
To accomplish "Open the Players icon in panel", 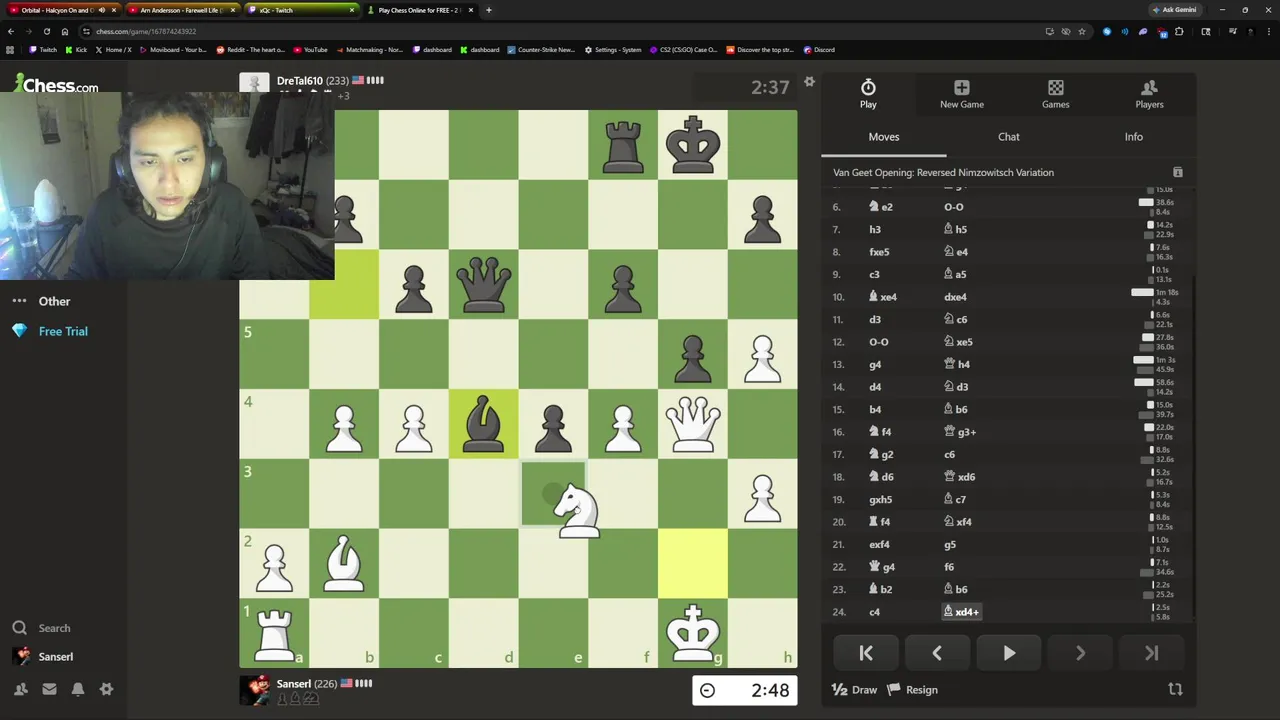I will (x=1149, y=94).
